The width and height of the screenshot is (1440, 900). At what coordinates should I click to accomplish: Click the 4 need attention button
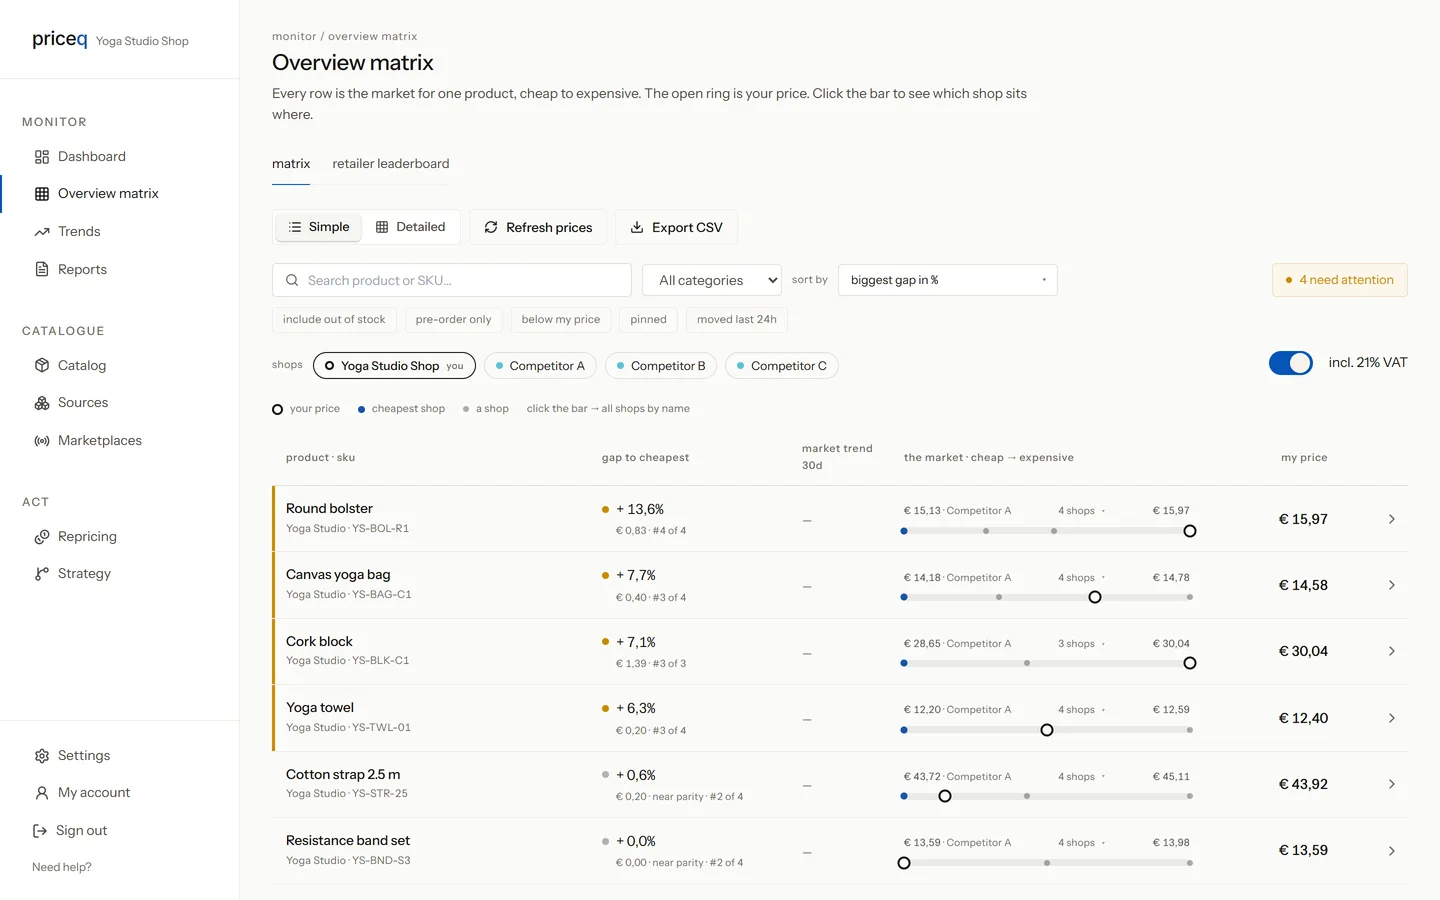click(x=1340, y=280)
